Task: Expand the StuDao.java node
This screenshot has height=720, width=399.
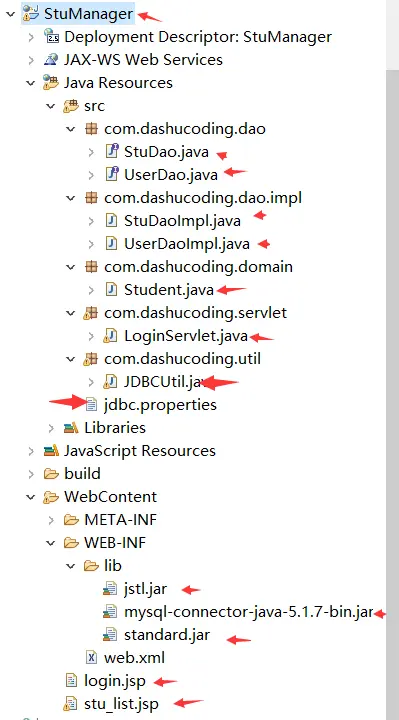Action: pos(91,152)
